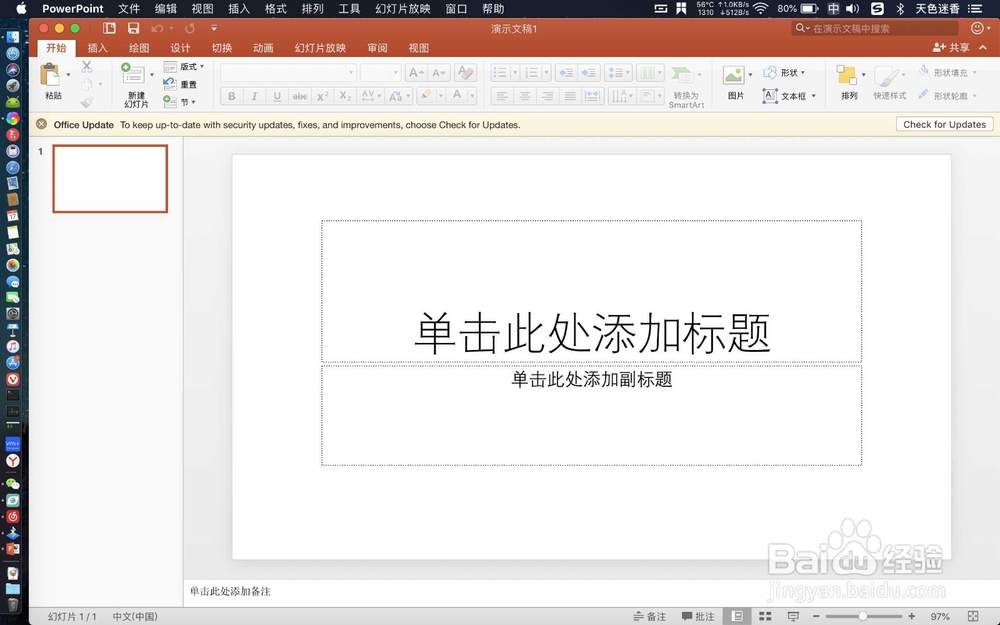Start slideshow from the status bar icon

tap(793, 616)
